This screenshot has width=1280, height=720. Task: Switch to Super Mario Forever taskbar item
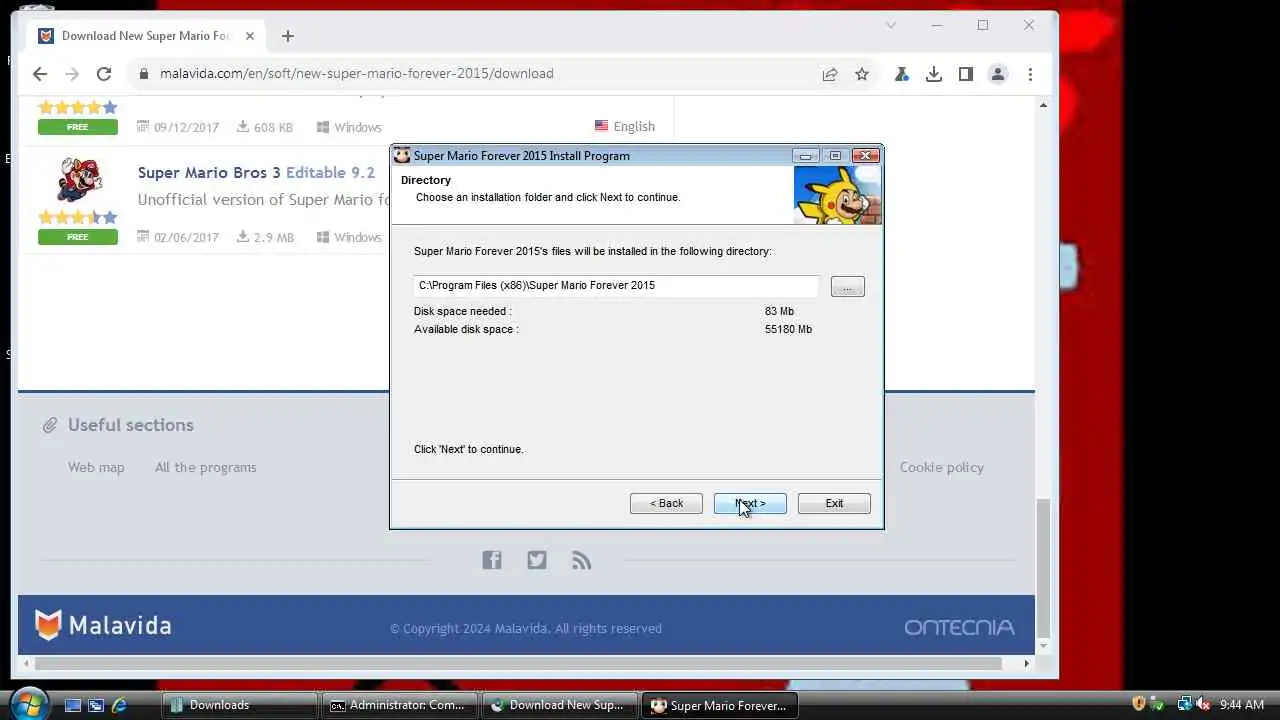pos(720,705)
